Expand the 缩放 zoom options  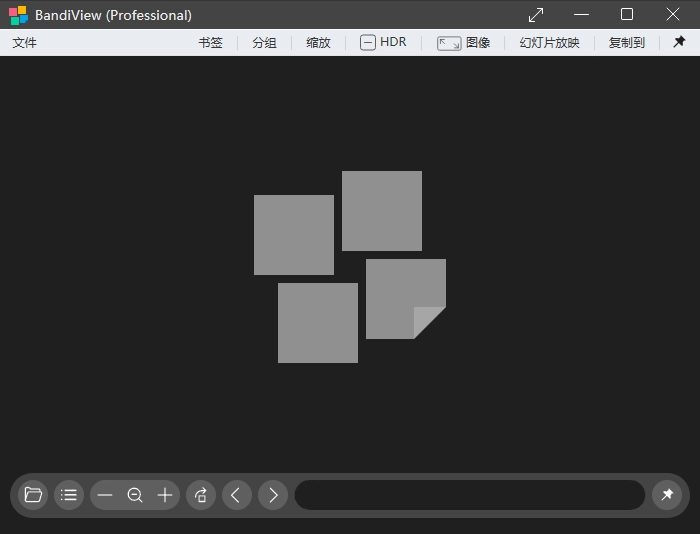[318, 42]
